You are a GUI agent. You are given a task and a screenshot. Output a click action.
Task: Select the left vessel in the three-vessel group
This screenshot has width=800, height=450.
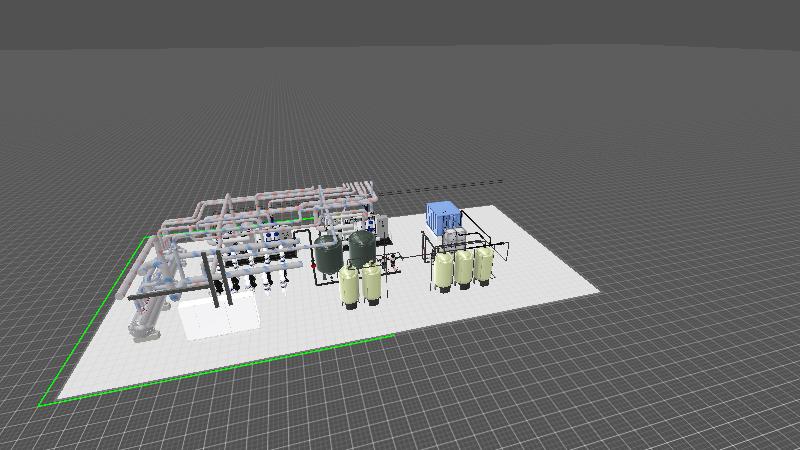[443, 270]
